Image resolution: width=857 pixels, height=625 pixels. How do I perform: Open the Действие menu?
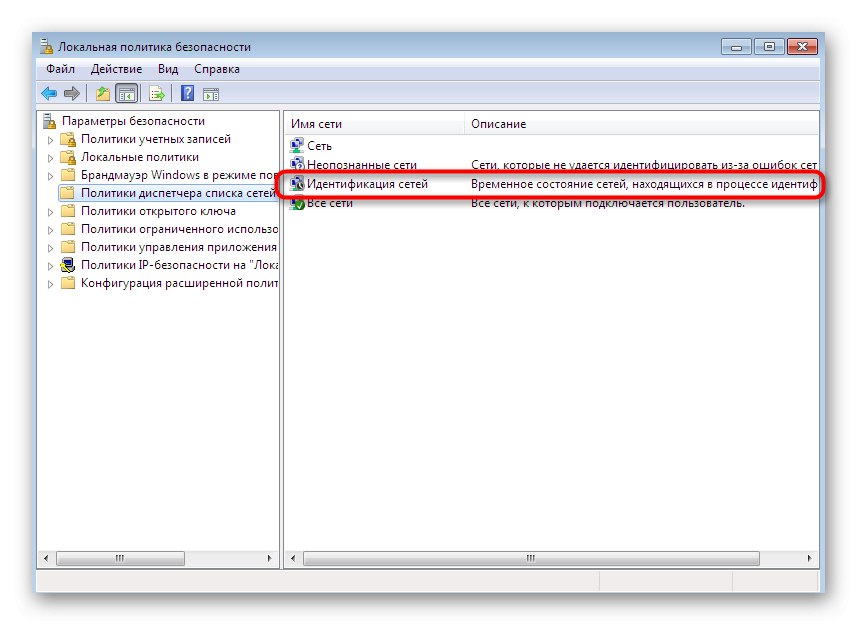tap(116, 69)
